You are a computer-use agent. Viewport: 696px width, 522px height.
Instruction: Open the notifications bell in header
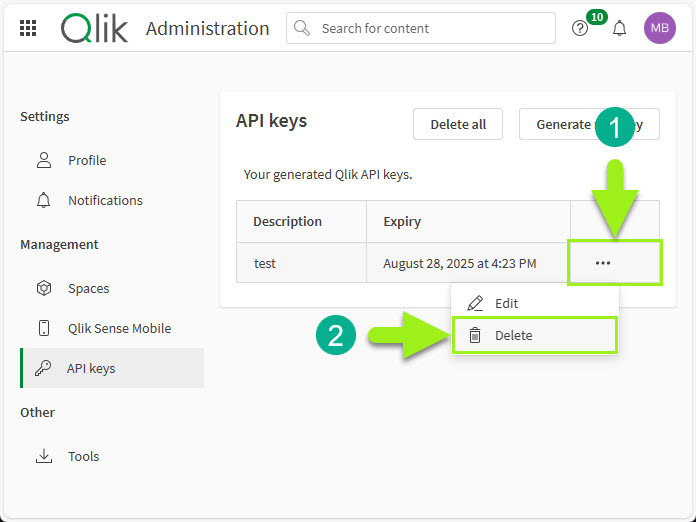(x=619, y=29)
